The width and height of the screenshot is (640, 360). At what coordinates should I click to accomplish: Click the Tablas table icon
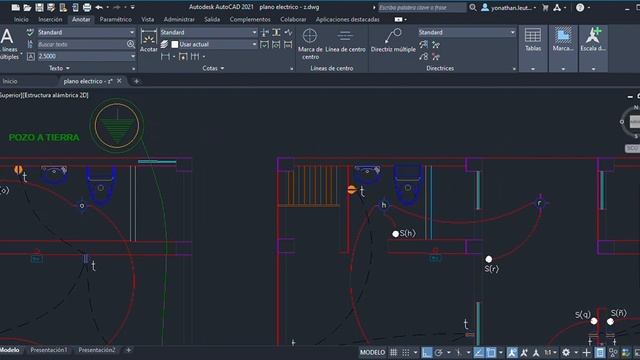click(533, 40)
